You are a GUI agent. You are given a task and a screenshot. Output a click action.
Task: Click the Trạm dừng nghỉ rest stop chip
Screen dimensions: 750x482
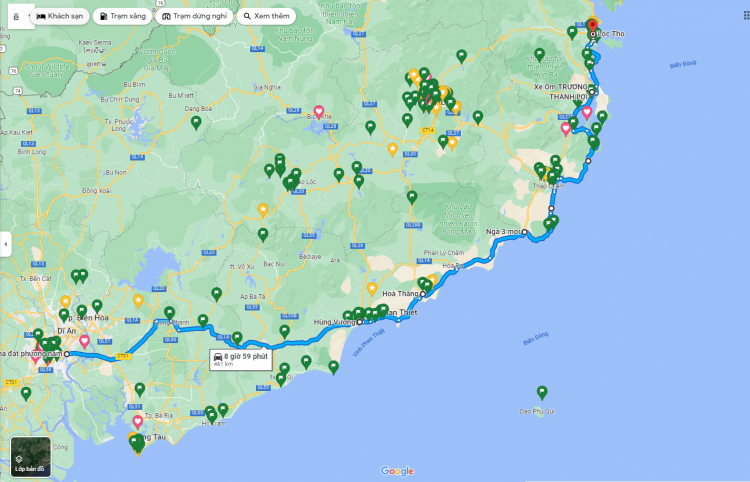(194, 16)
